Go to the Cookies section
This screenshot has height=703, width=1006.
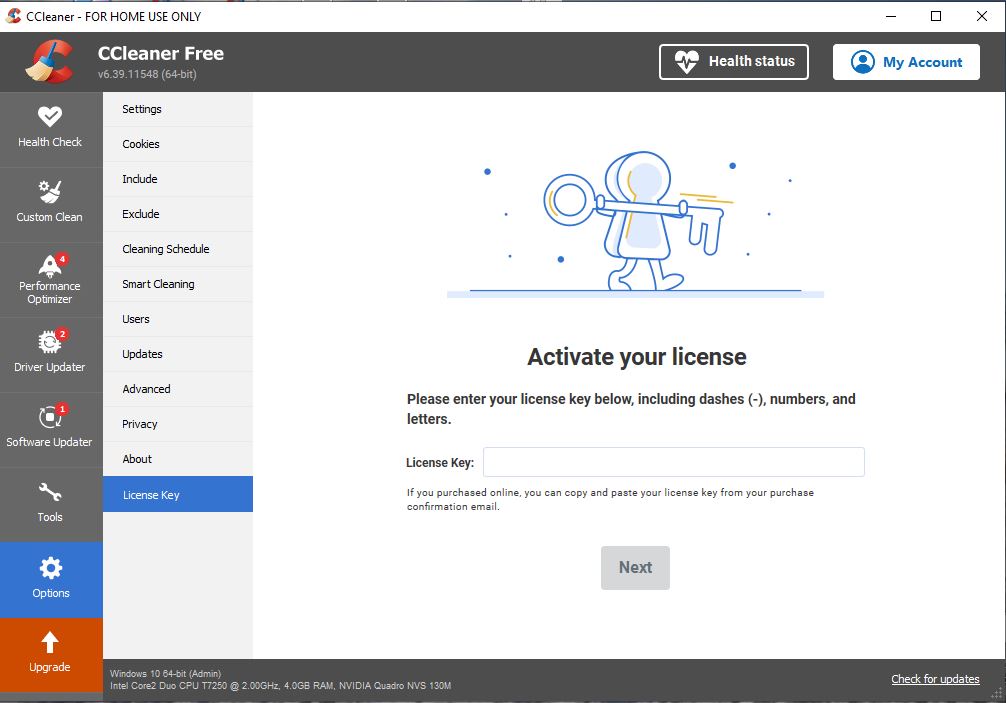(x=141, y=144)
